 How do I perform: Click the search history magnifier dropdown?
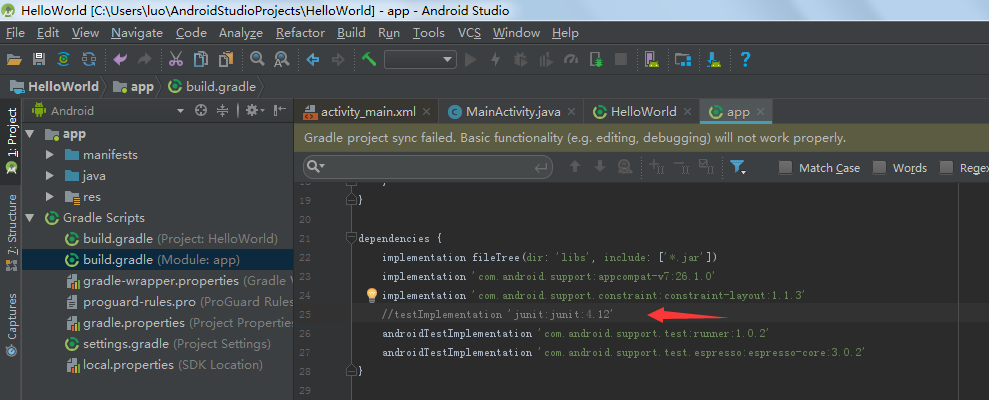click(x=315, y=167)
